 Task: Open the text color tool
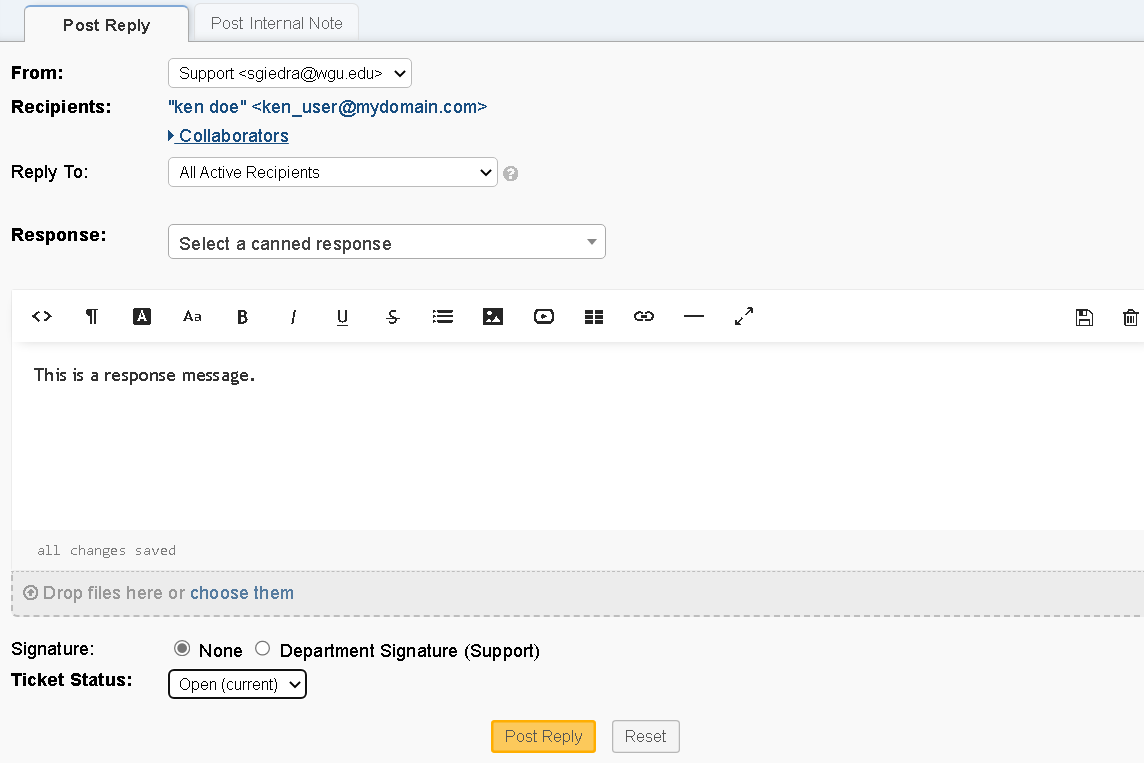[x=141, y=316]
